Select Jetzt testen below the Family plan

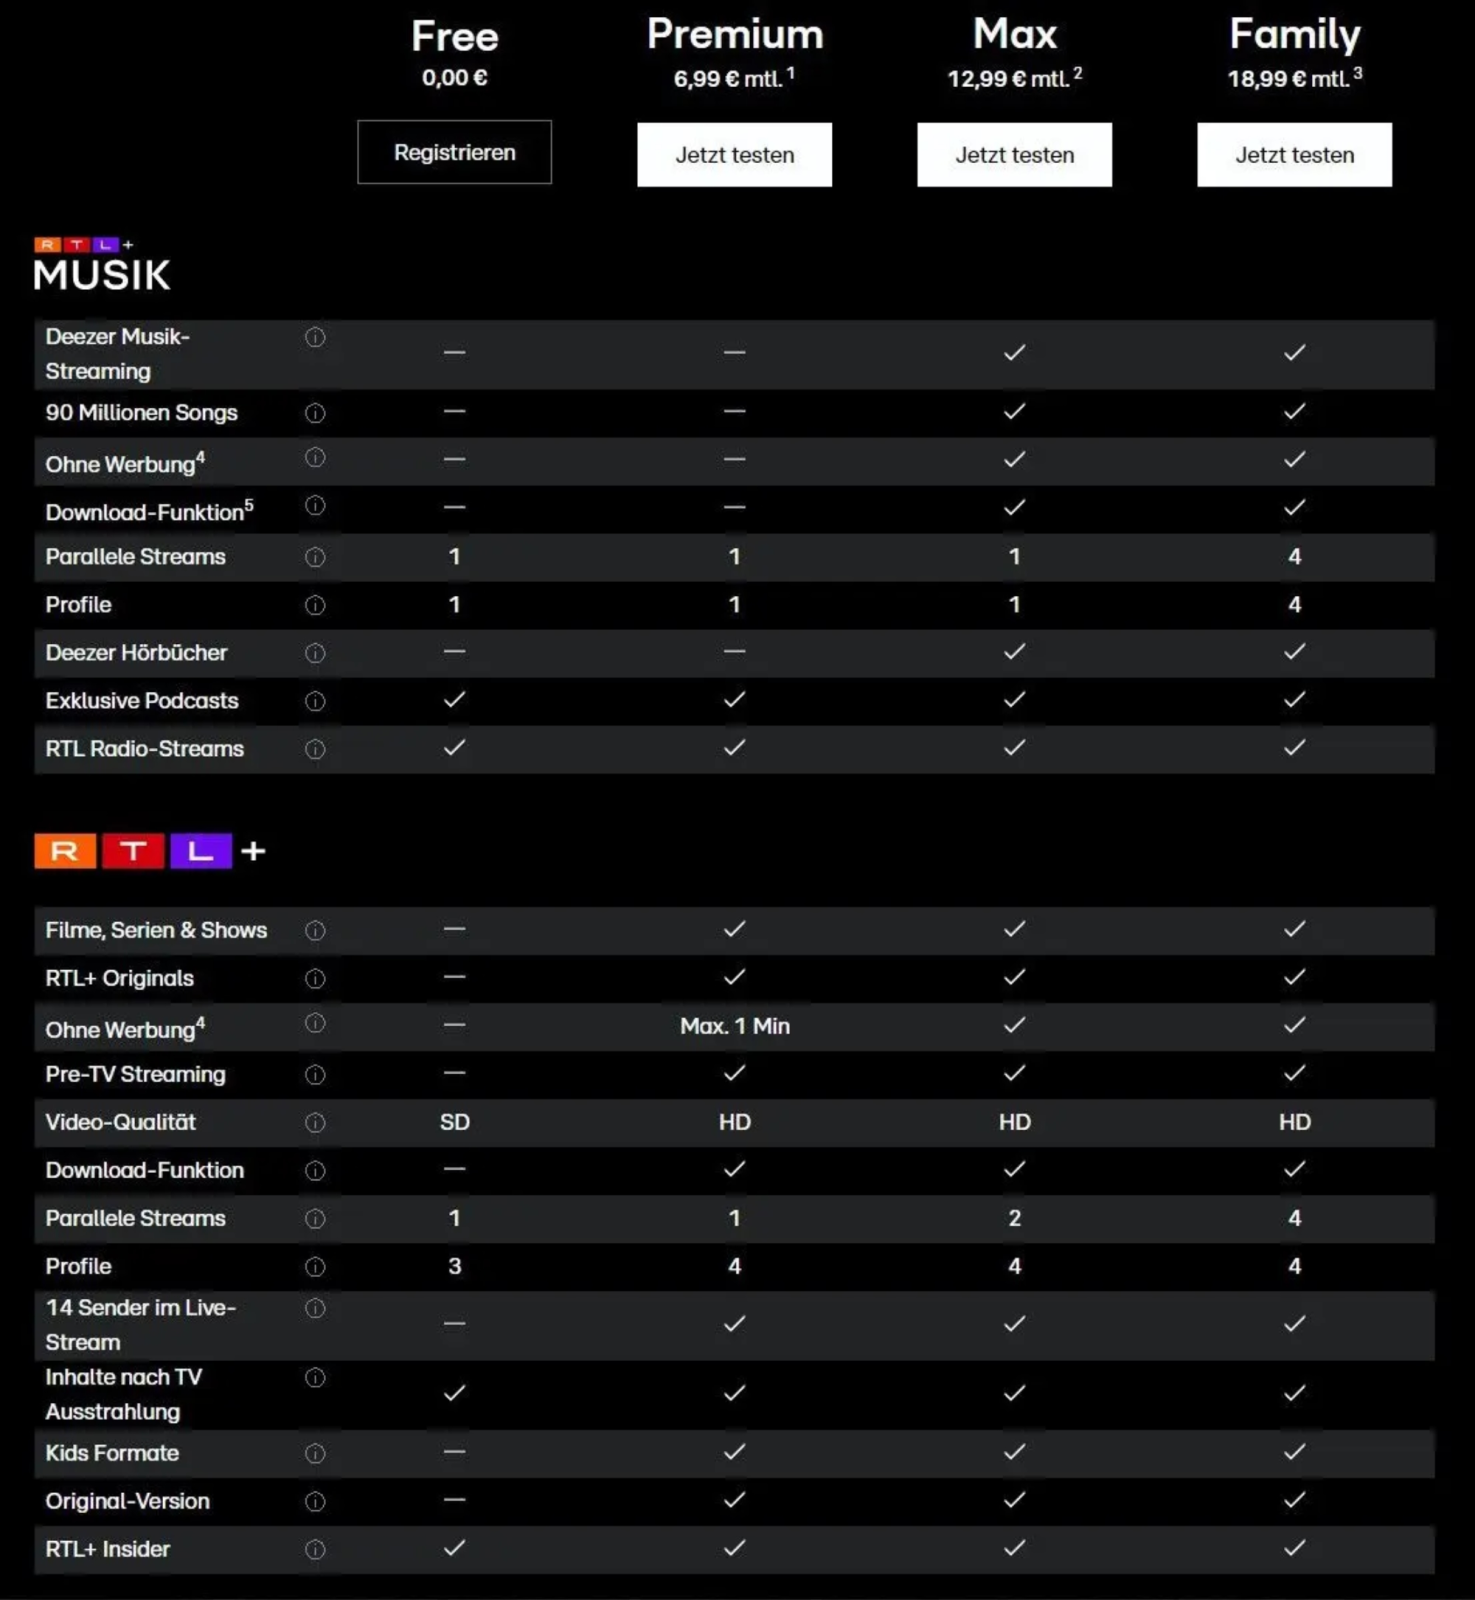tap(1294, 155)
